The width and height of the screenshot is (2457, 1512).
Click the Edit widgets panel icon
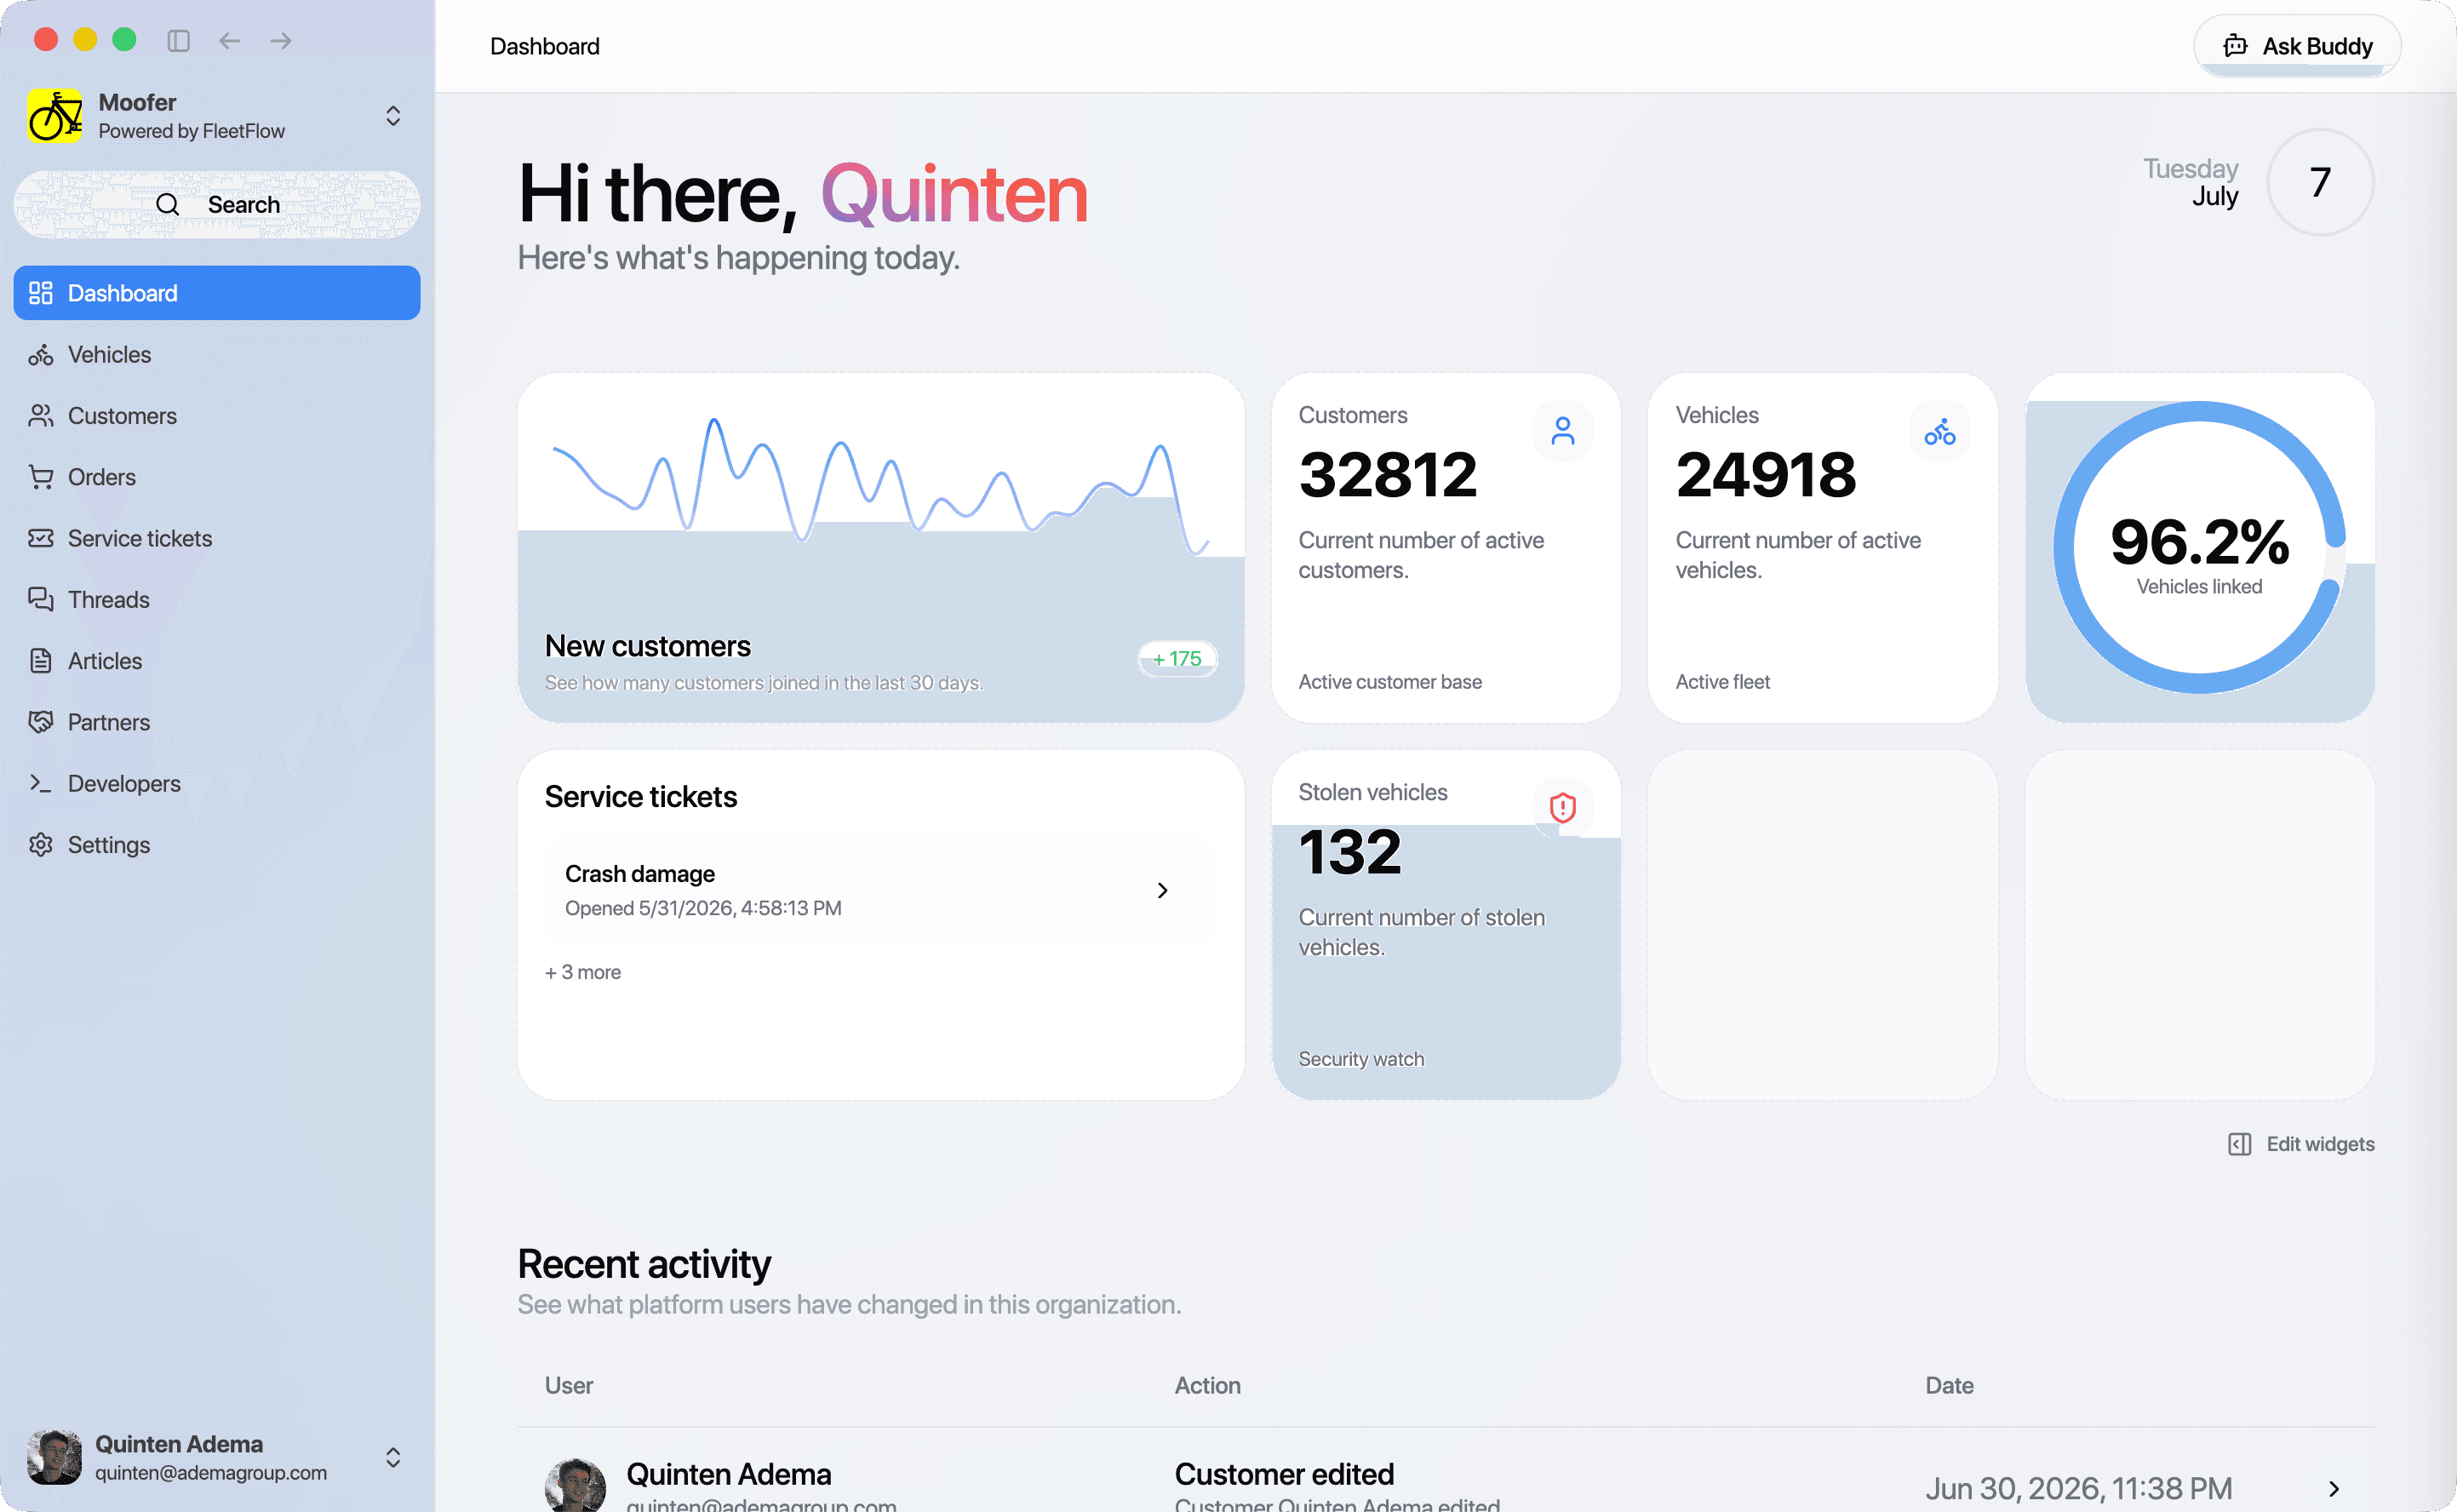[x=2240, y=1144]
